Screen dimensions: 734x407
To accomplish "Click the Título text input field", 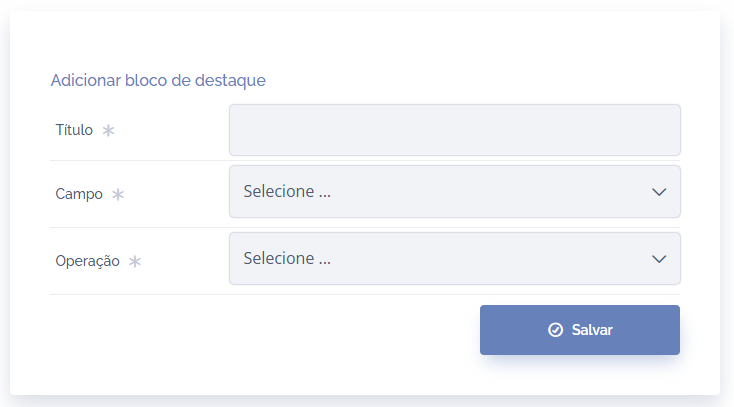I will coord(454,130).
